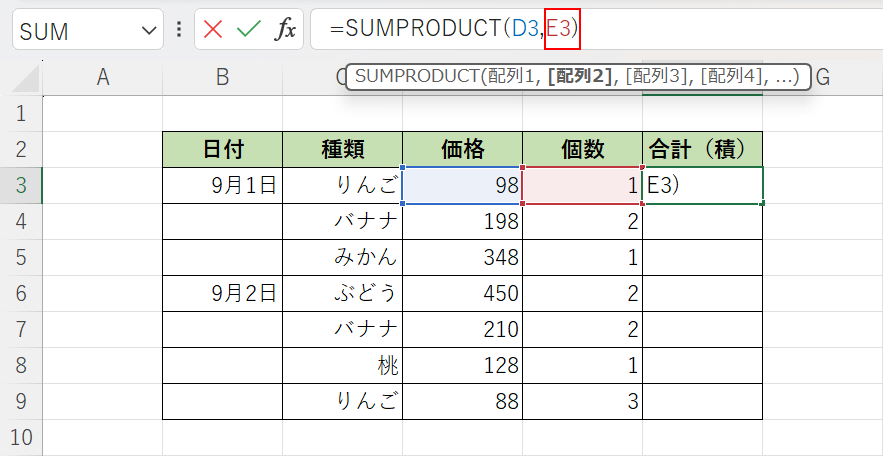Select row 3 header

pyautogui.click(x=20, y=186)
